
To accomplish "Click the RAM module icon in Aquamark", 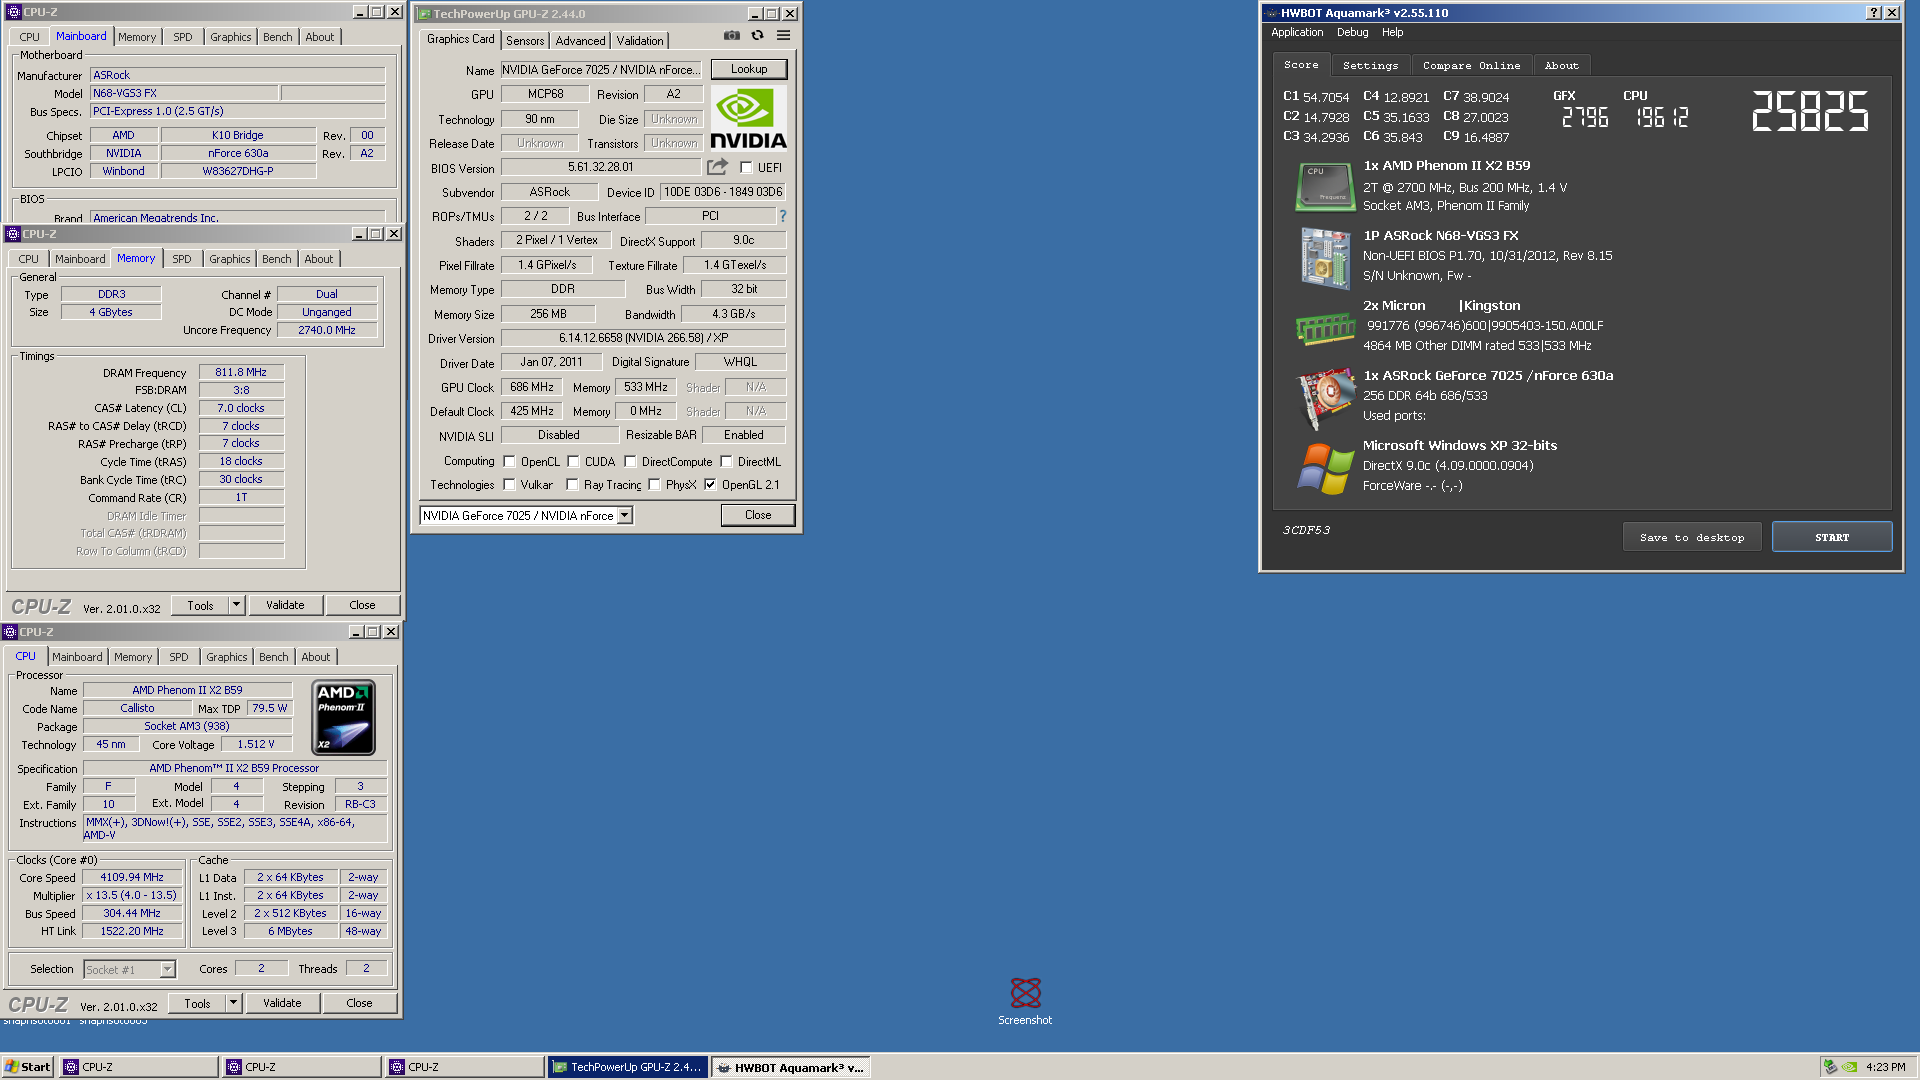I will [1325, 328].
